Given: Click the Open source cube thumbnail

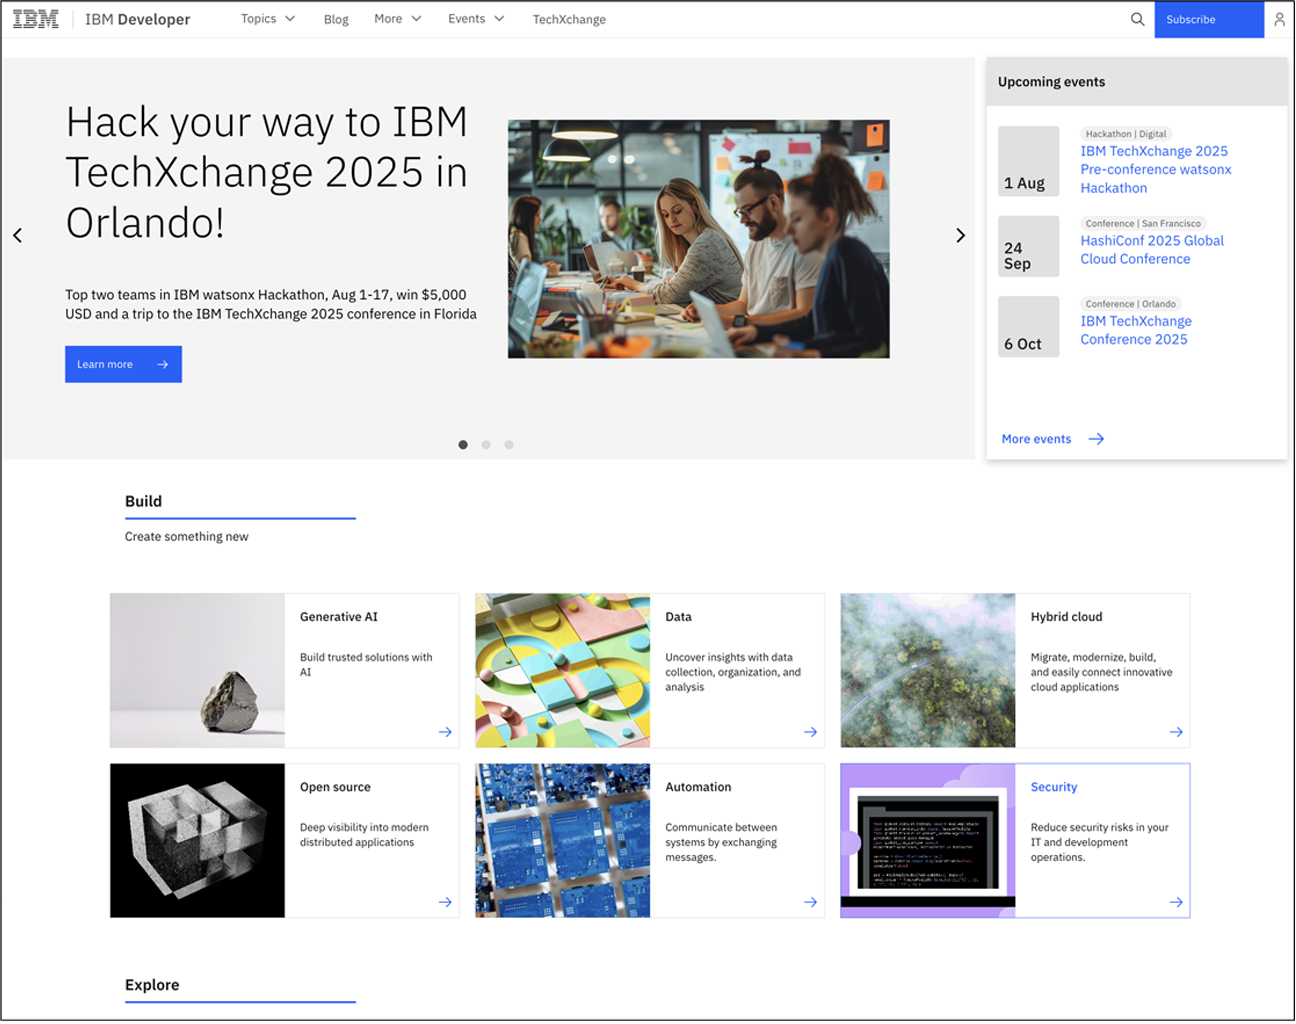Looking at the screenshot, I should [x=197, y=840].
